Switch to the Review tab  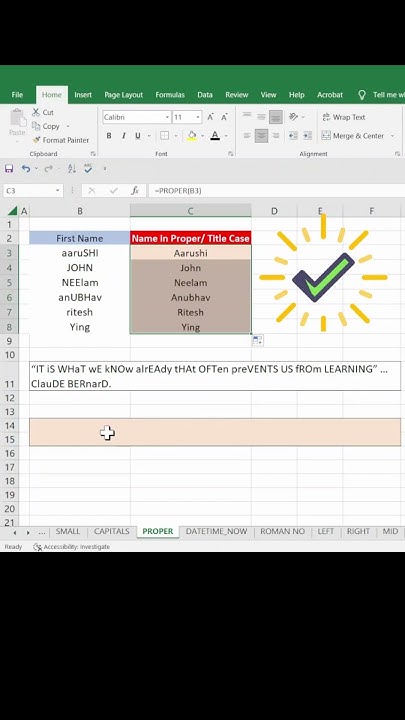coord(236,95)
